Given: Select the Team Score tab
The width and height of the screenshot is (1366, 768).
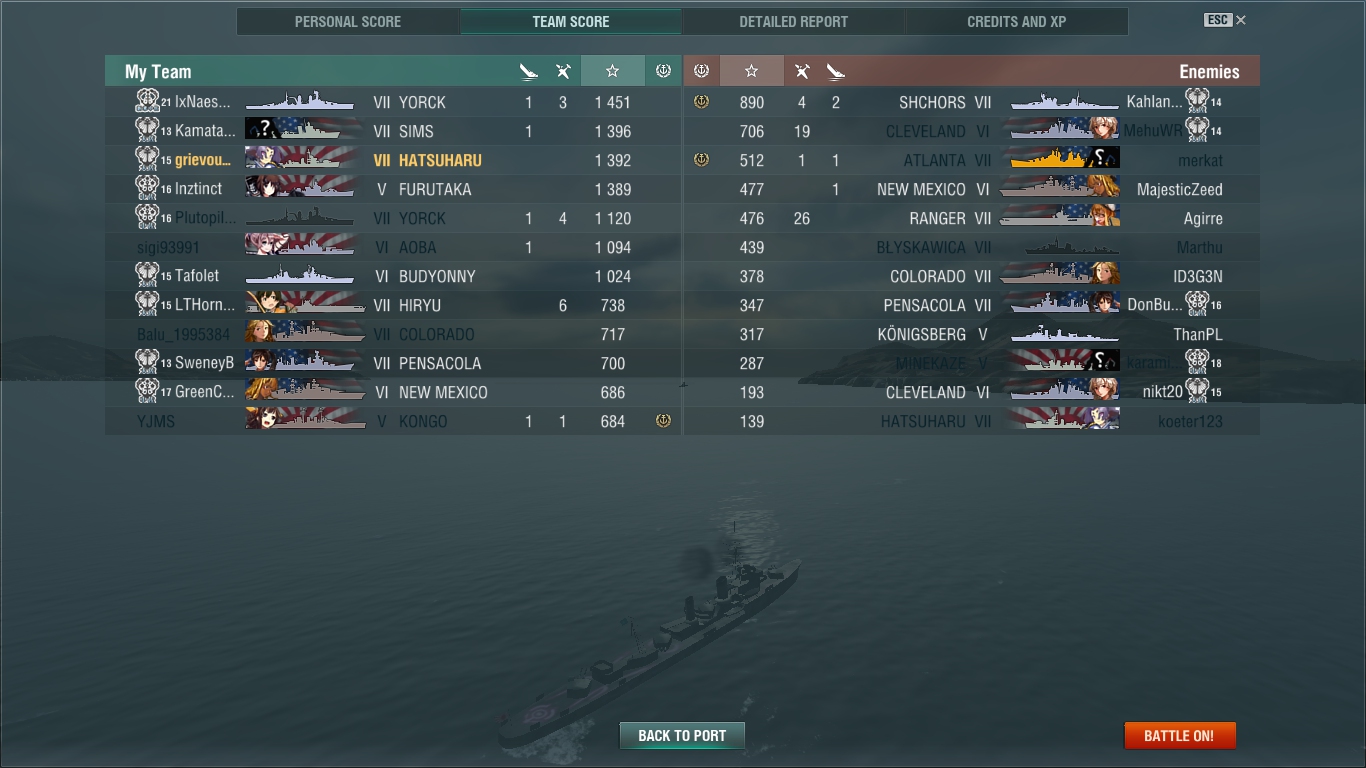Looking at the screenshot, I should pyautogui.click(x=571, y=21).
